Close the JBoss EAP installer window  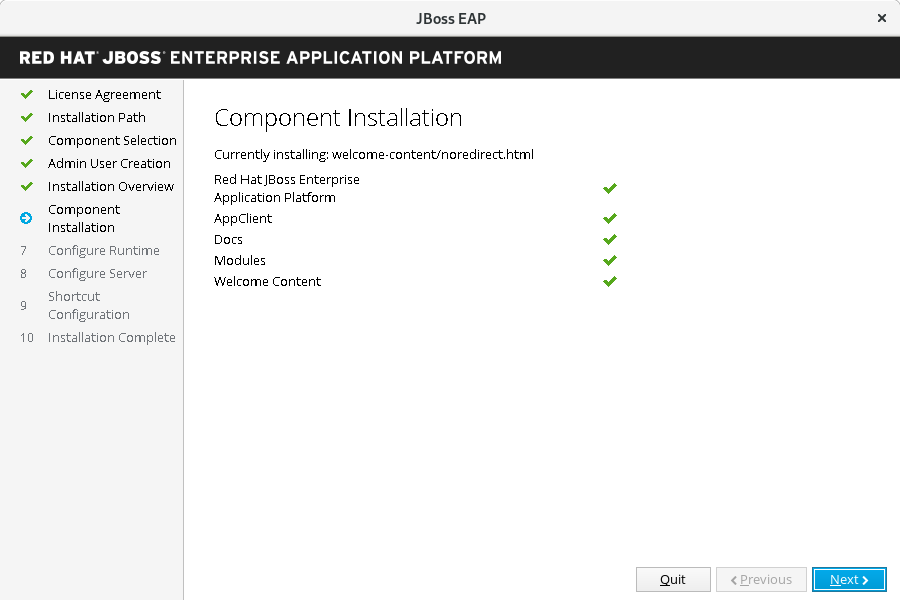click(881, 18)
